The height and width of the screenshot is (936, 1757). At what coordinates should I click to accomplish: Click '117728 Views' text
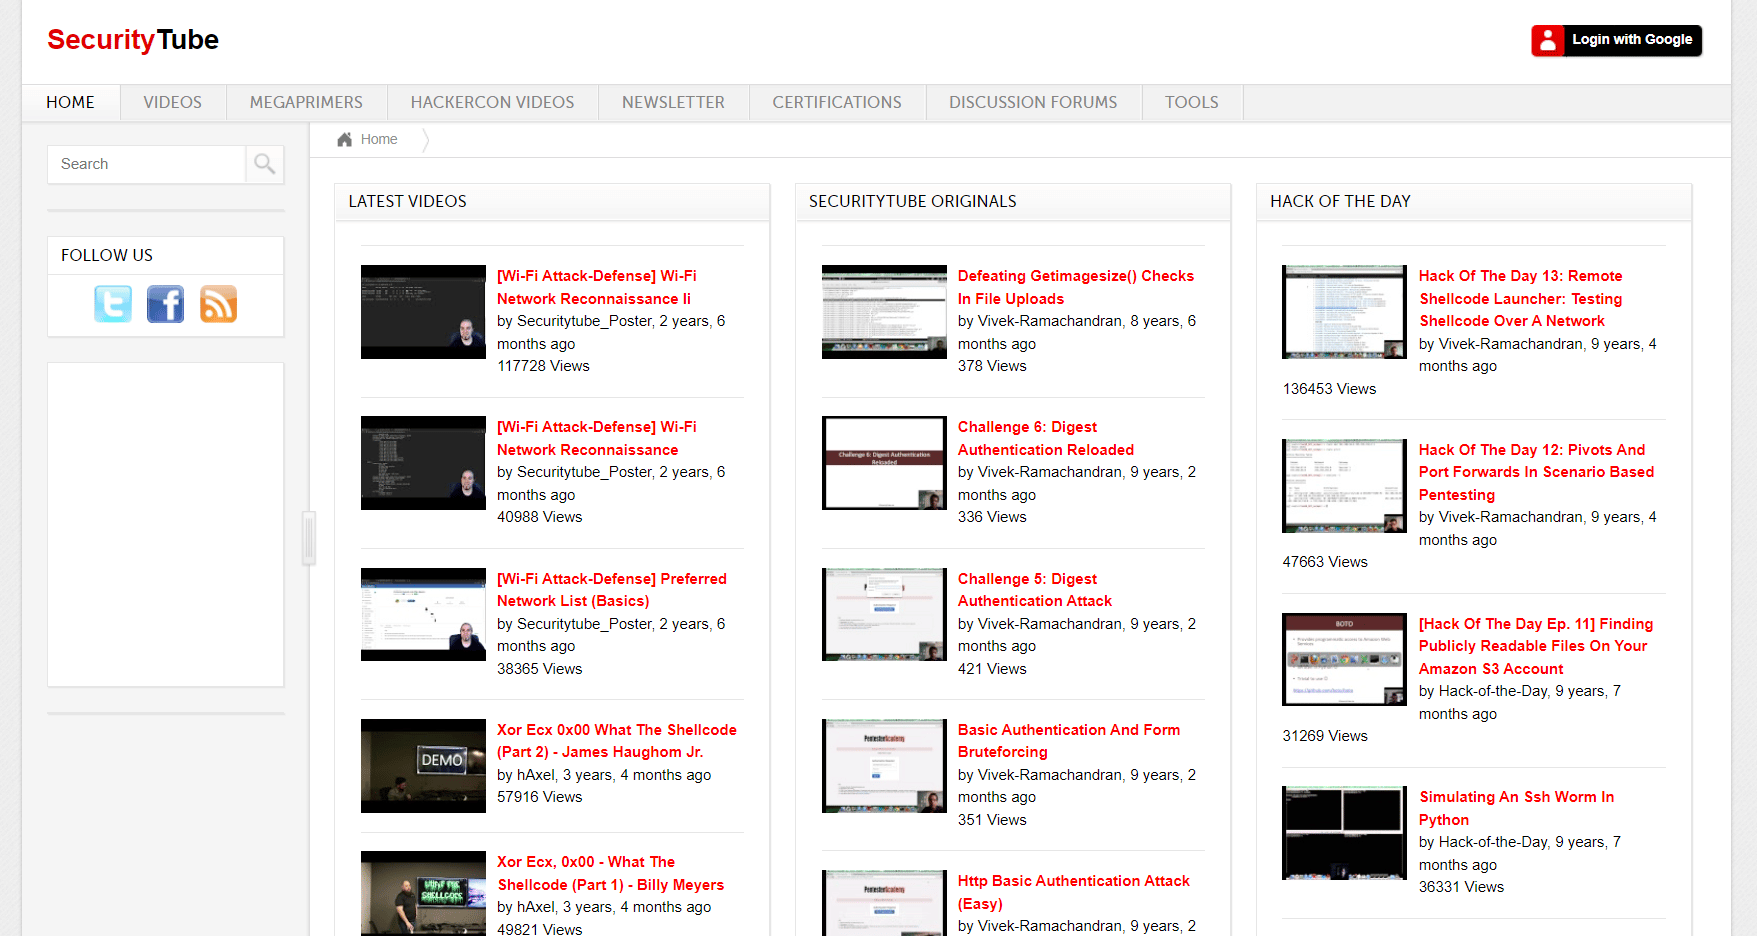[543, 366]
